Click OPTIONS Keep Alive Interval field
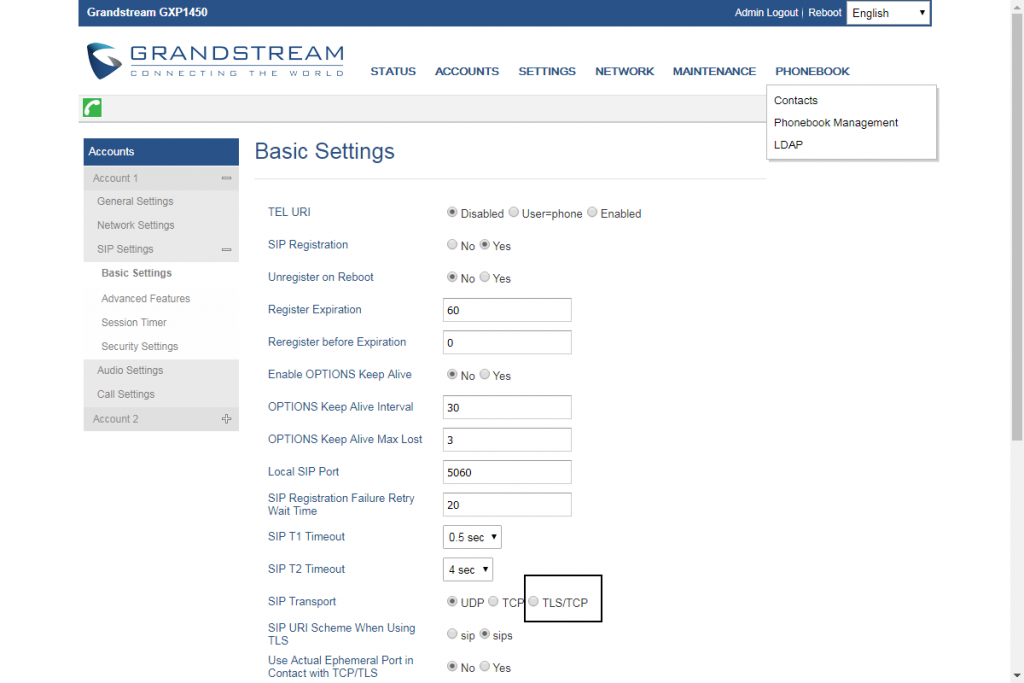 (x=507, y=407)
